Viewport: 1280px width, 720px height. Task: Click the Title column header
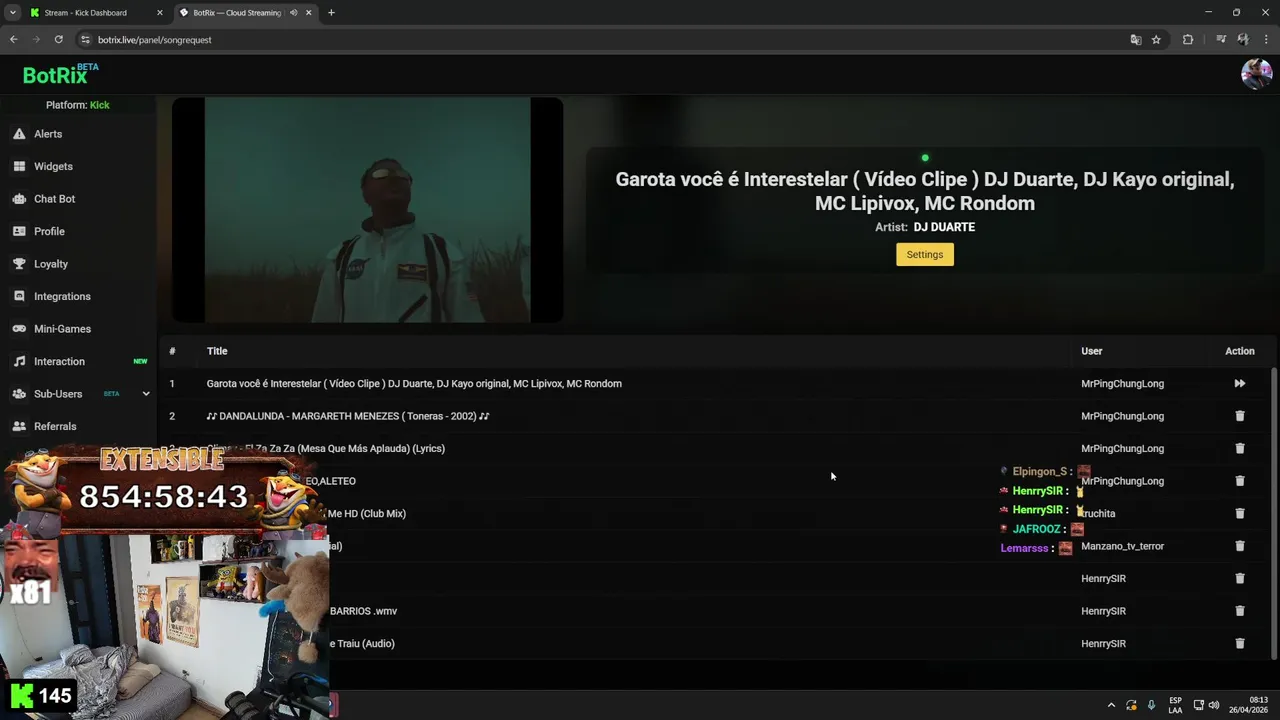217,351
